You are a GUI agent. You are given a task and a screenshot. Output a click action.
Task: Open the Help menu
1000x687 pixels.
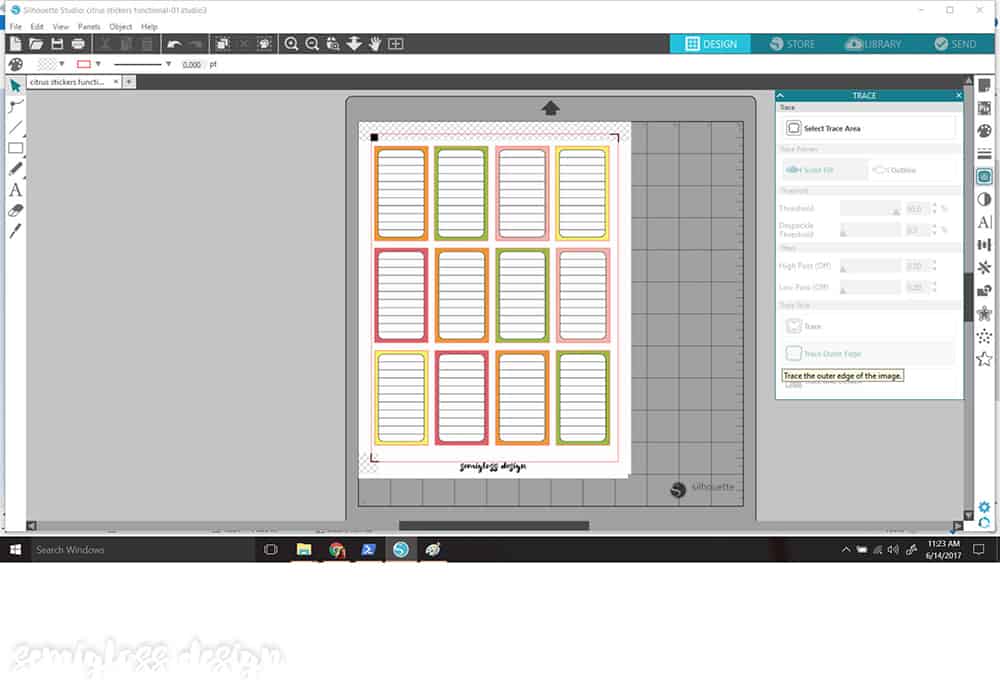149,27
